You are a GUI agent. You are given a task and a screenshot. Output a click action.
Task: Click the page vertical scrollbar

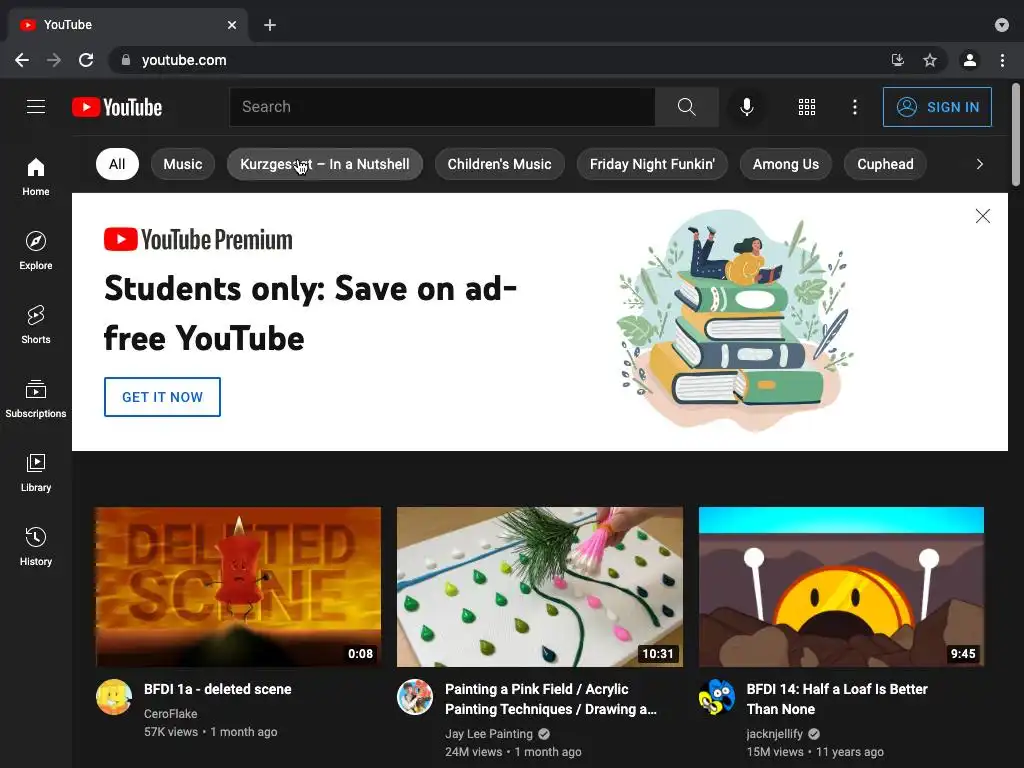(1016, 135)
